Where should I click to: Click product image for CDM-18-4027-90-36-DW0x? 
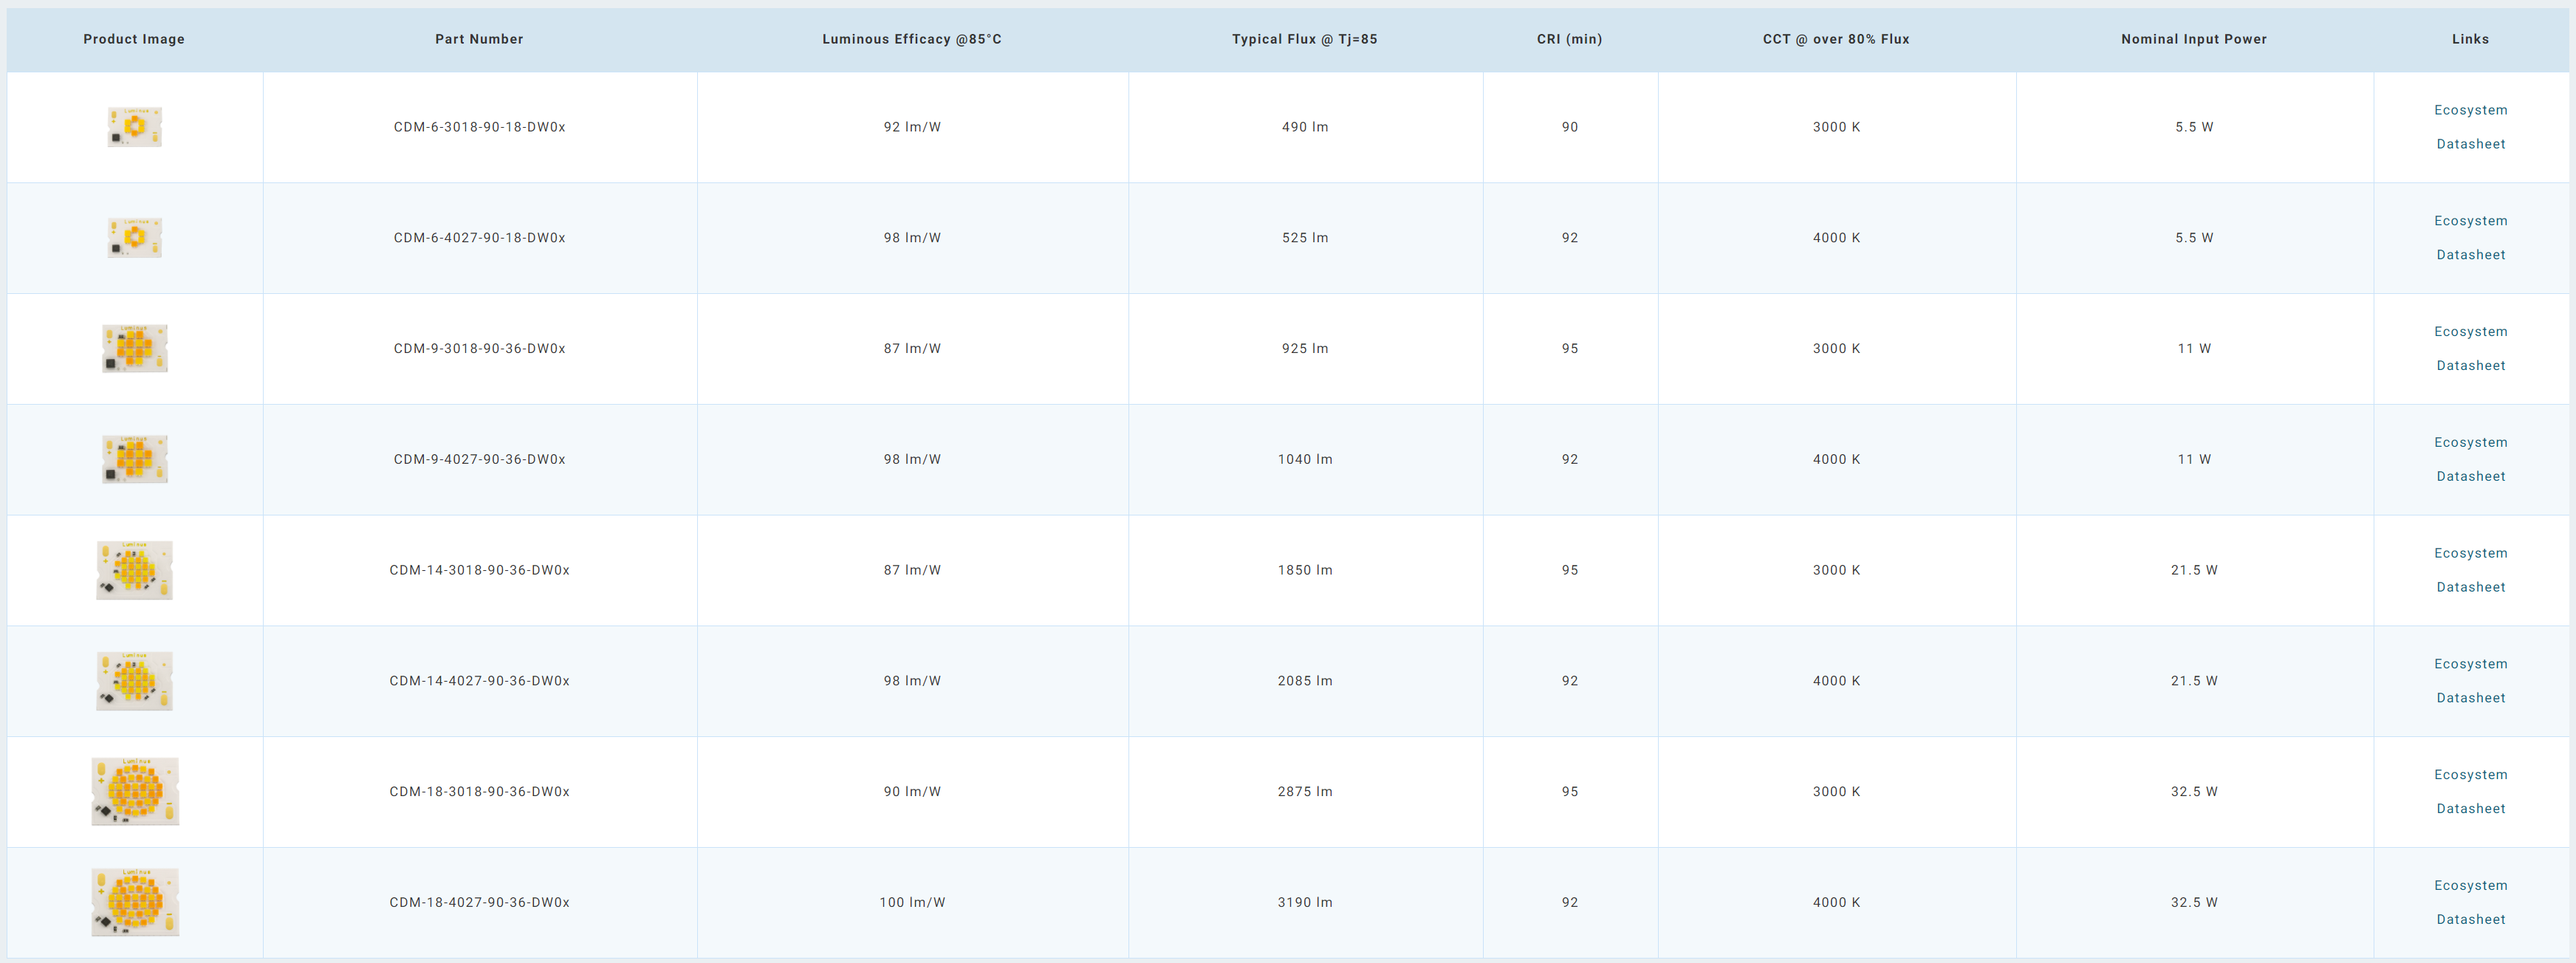point(134,902)
